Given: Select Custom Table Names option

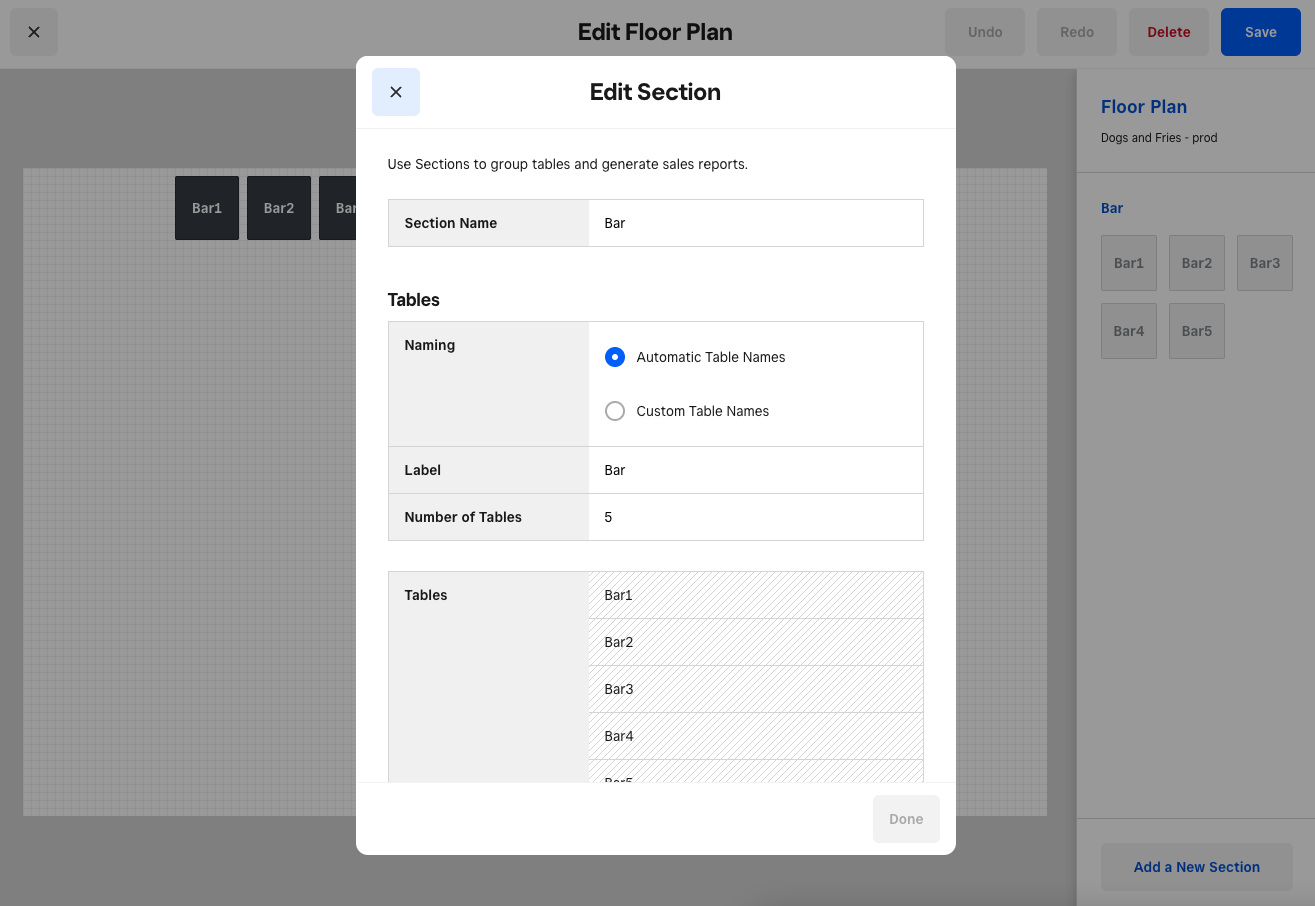Looking at the screenshot, I should click(x=615, y=411).
